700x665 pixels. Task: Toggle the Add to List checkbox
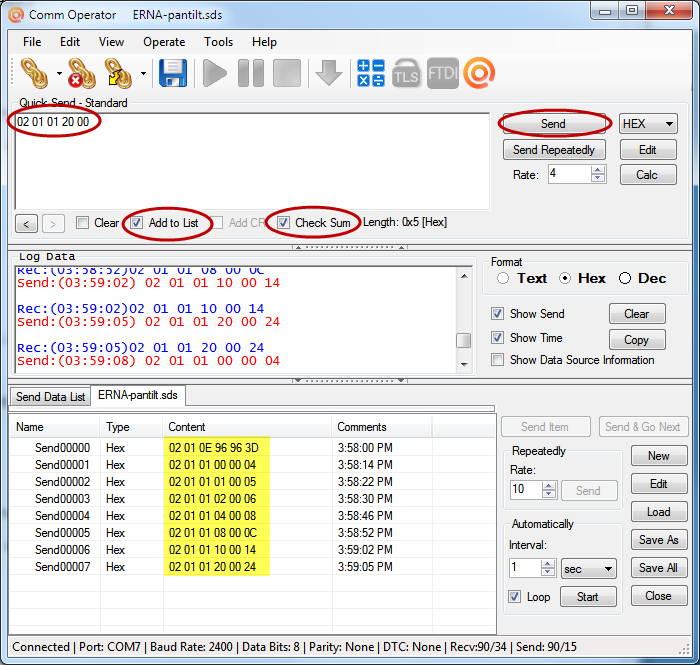(x=137, y=222)
